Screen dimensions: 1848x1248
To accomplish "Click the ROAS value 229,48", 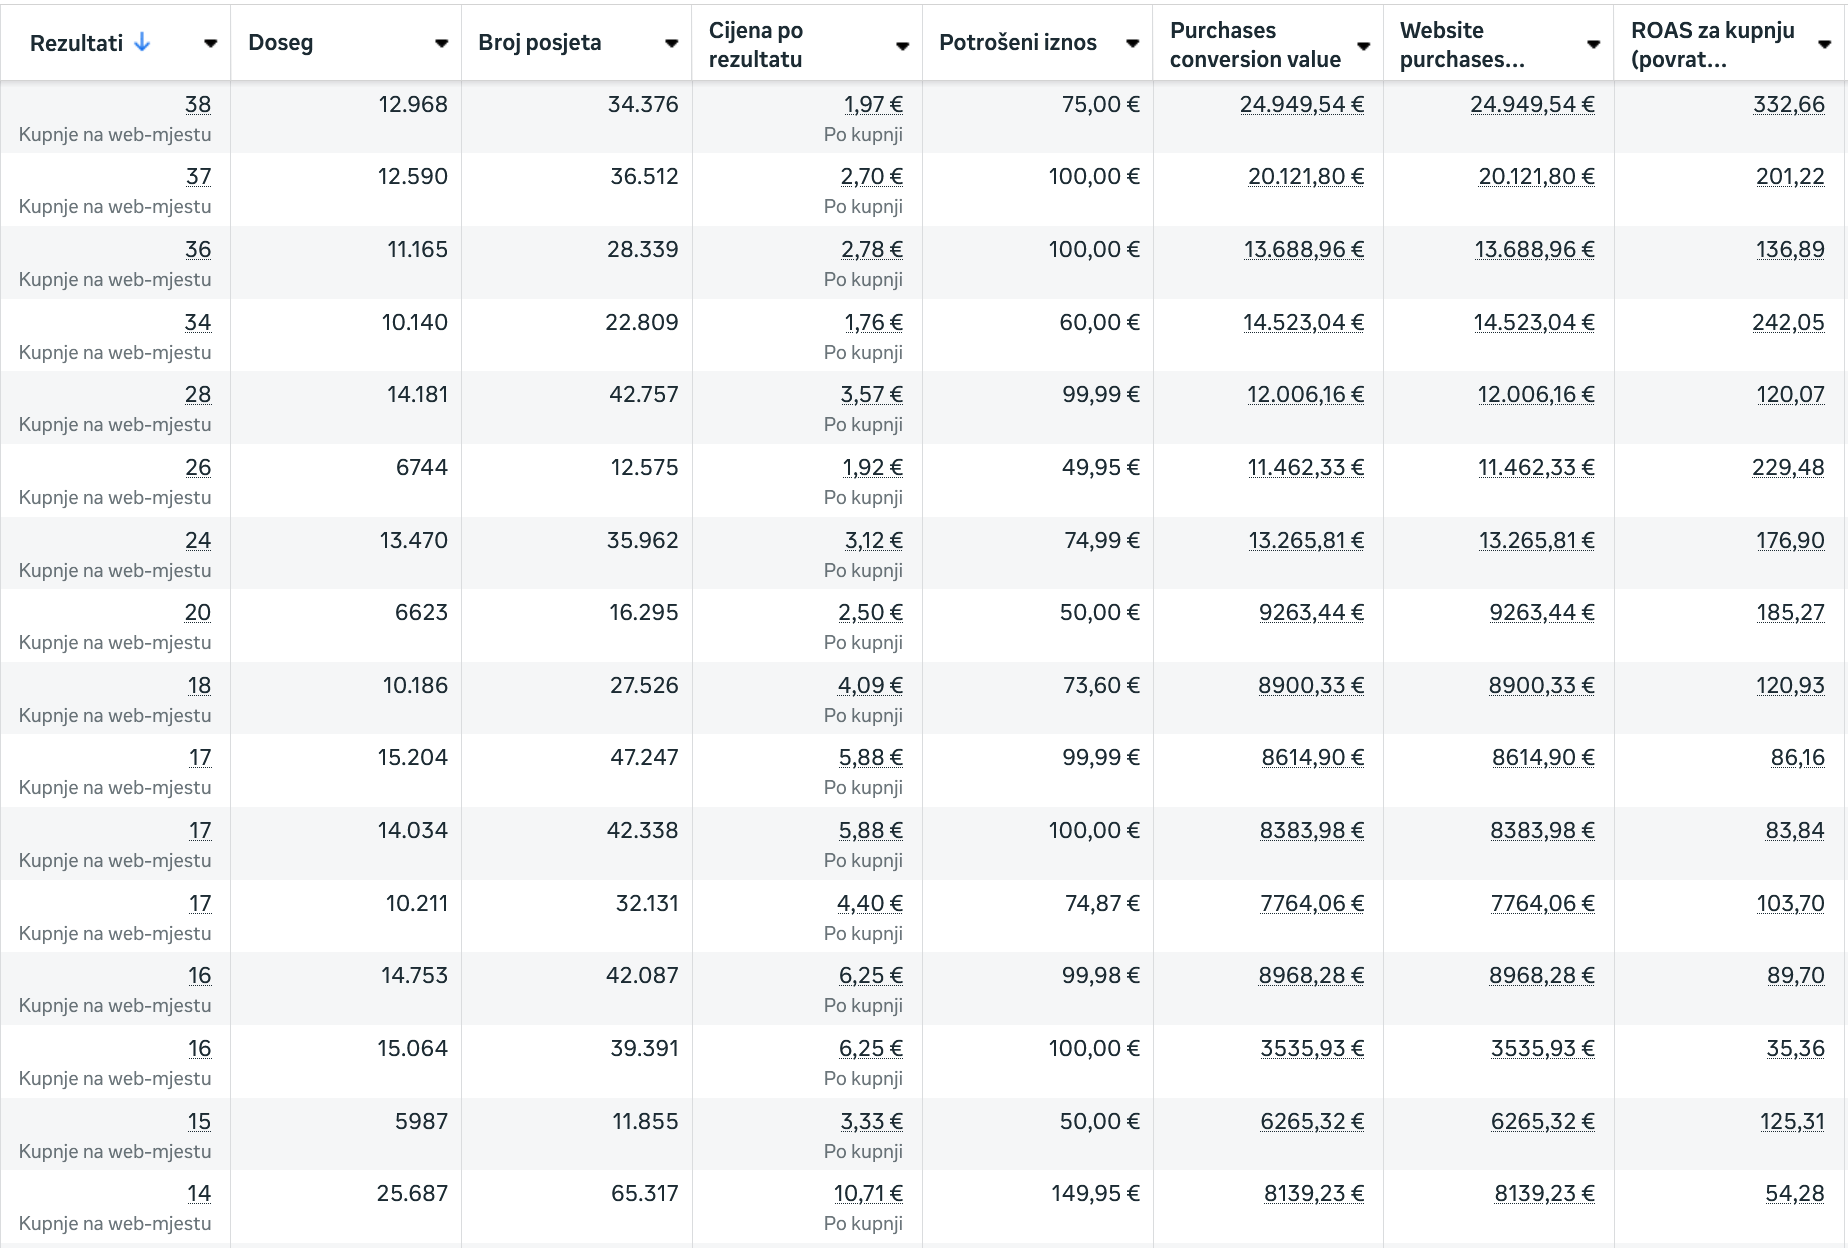I will (x=1788, y=467).
